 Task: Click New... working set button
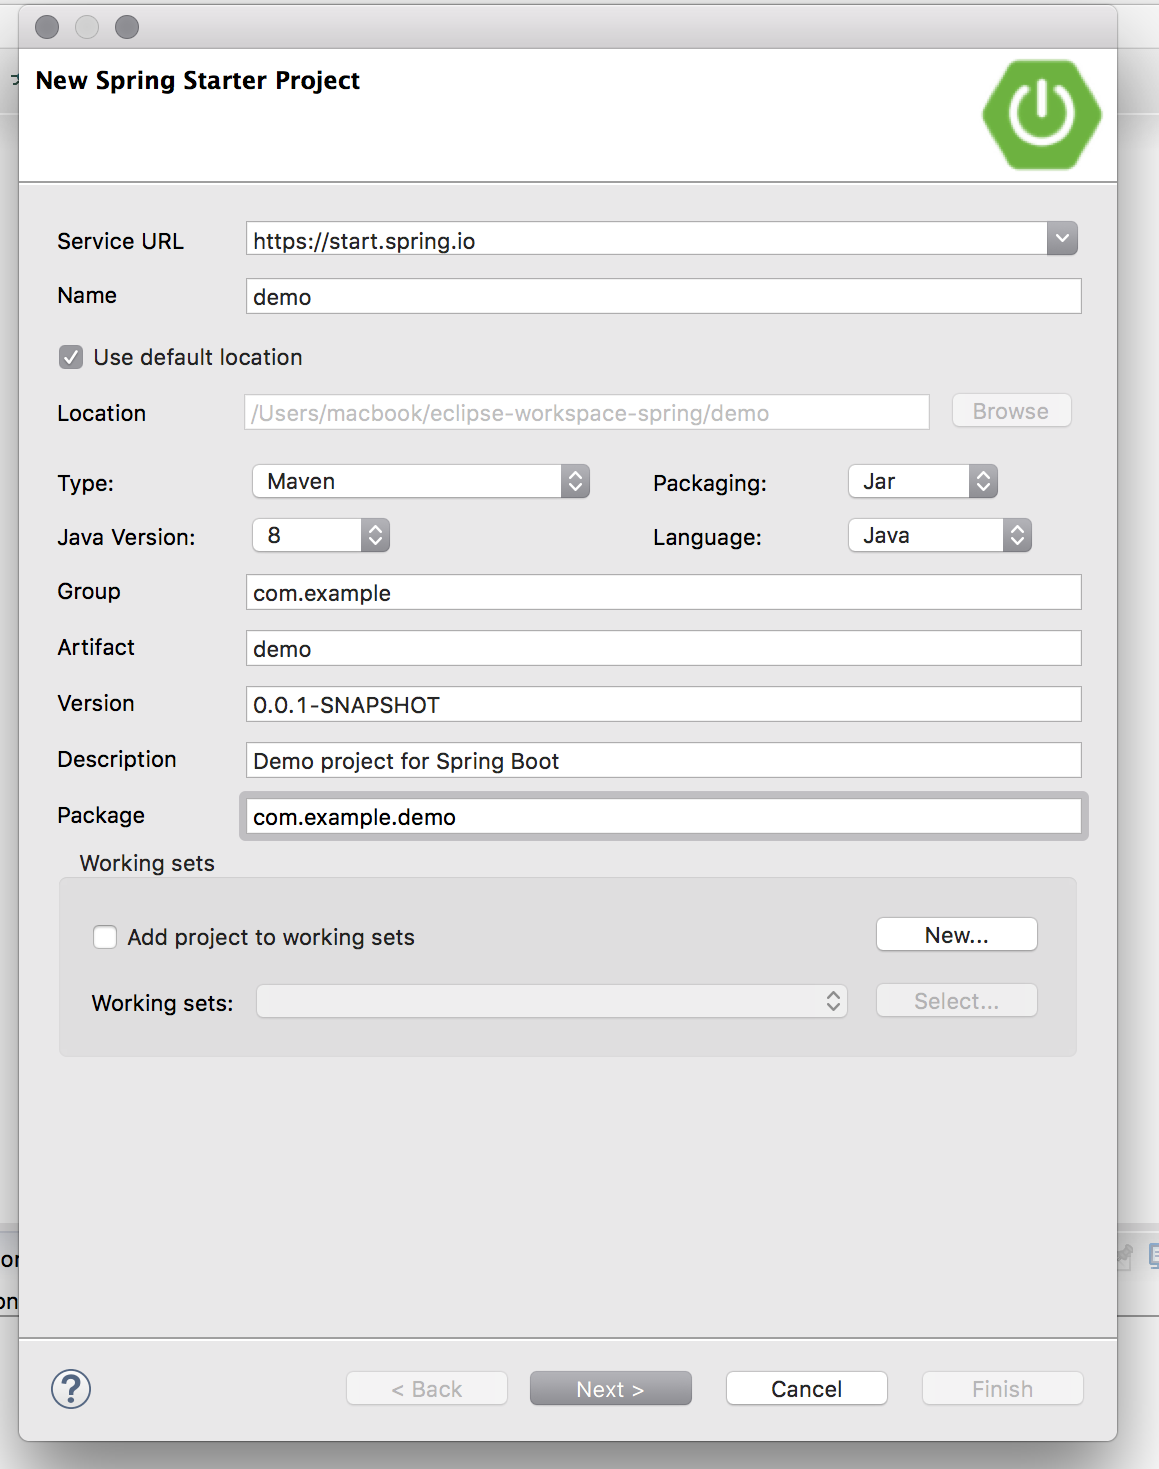tap(956, 935)
